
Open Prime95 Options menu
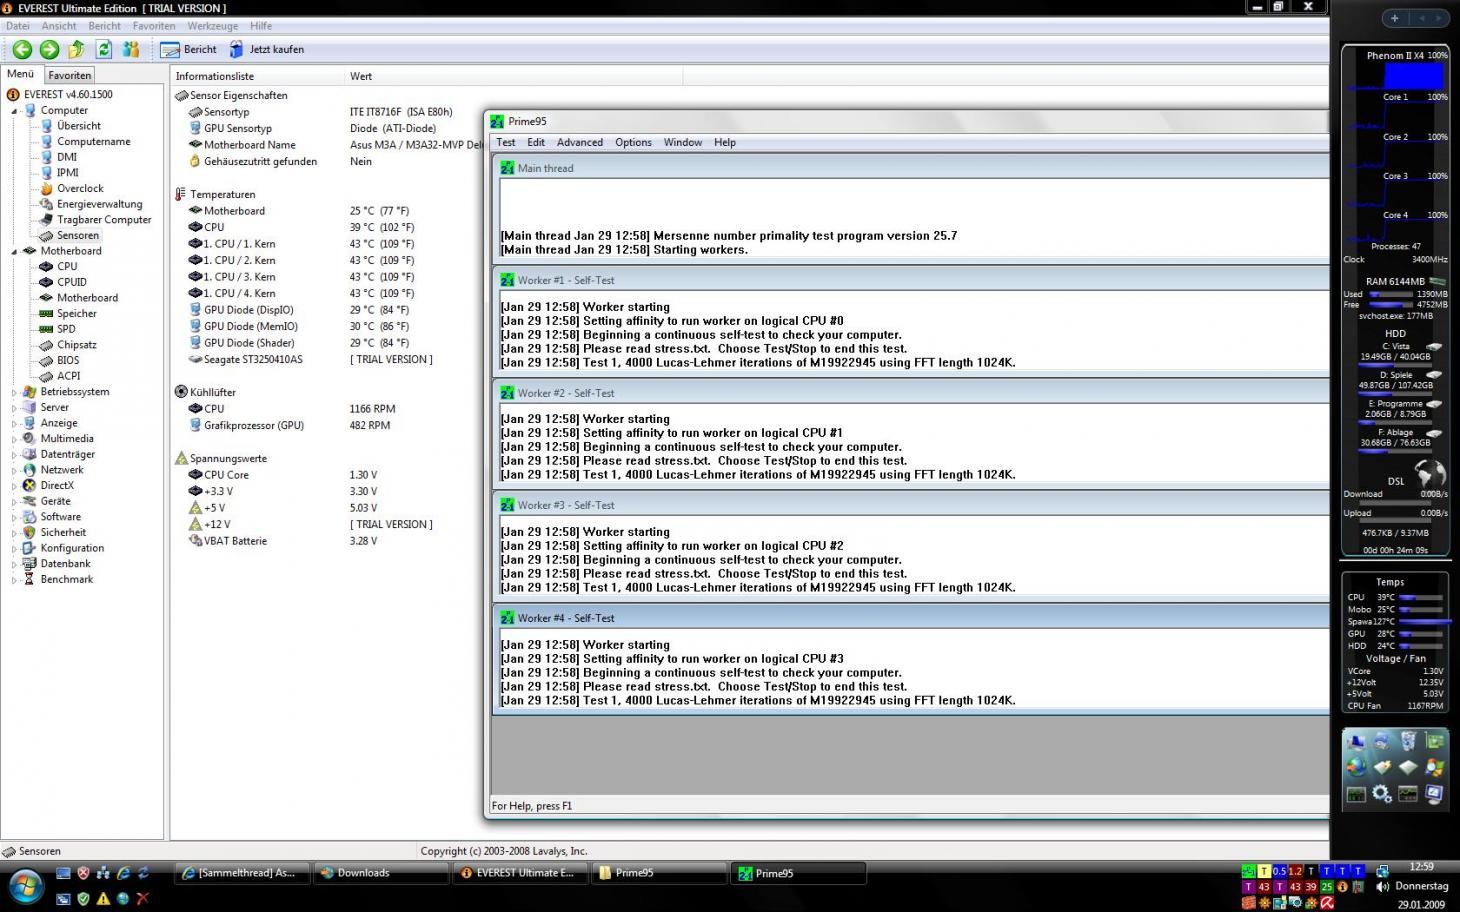pyautogui.click(x=633, y=142)
